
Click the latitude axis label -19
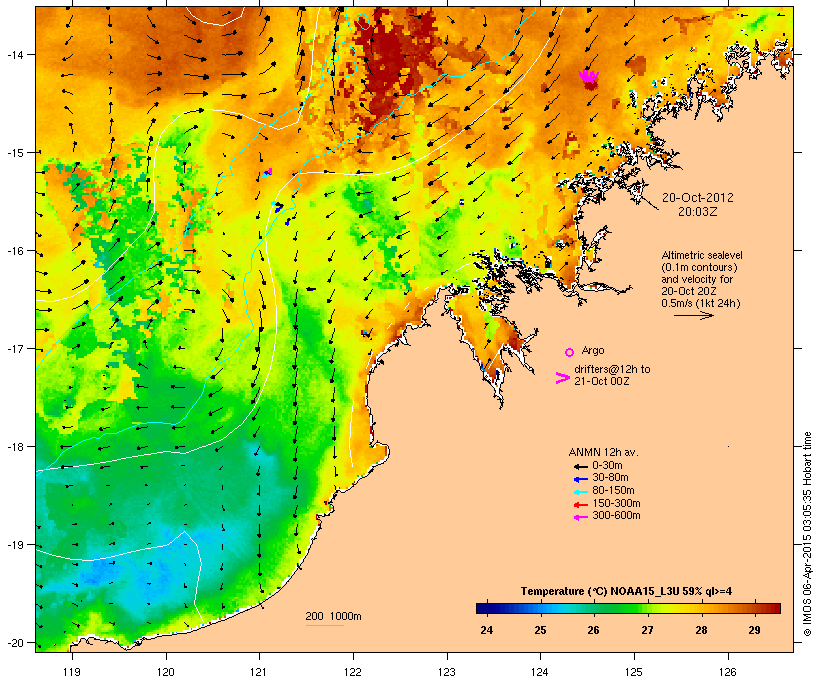click(15, 545)
